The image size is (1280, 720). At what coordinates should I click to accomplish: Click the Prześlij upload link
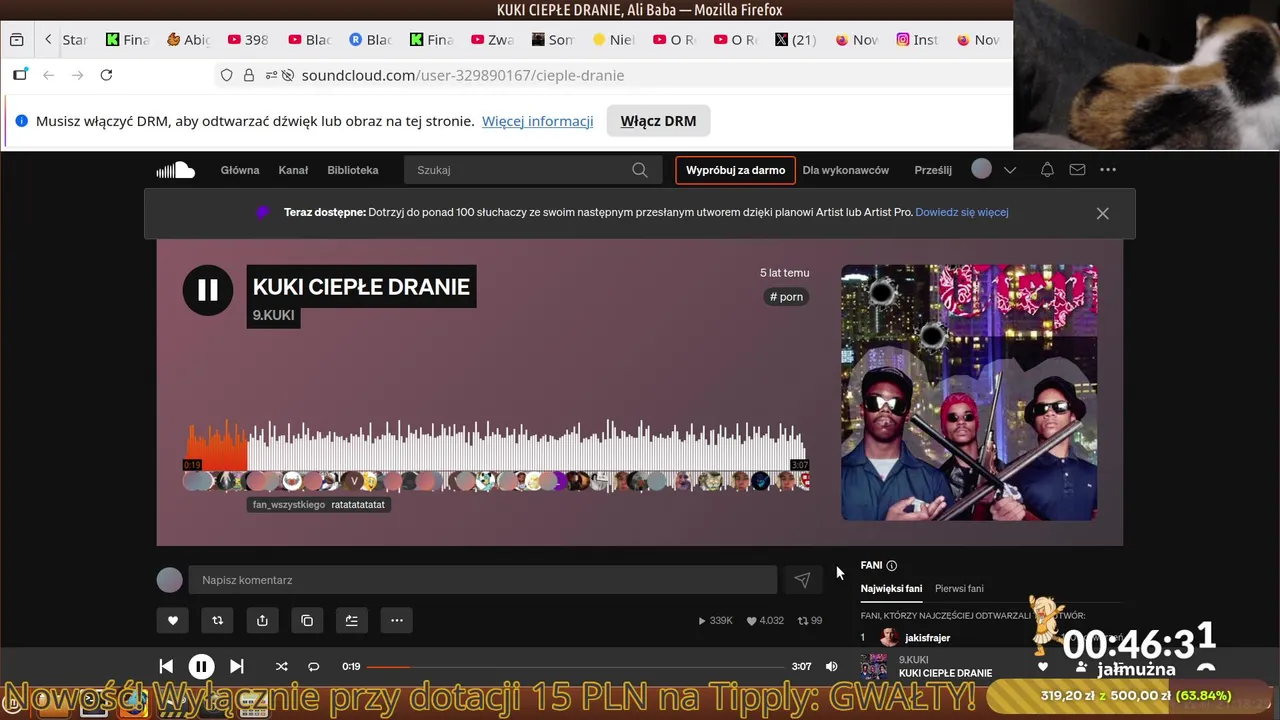pyautogui.click(x=933, y=170)
